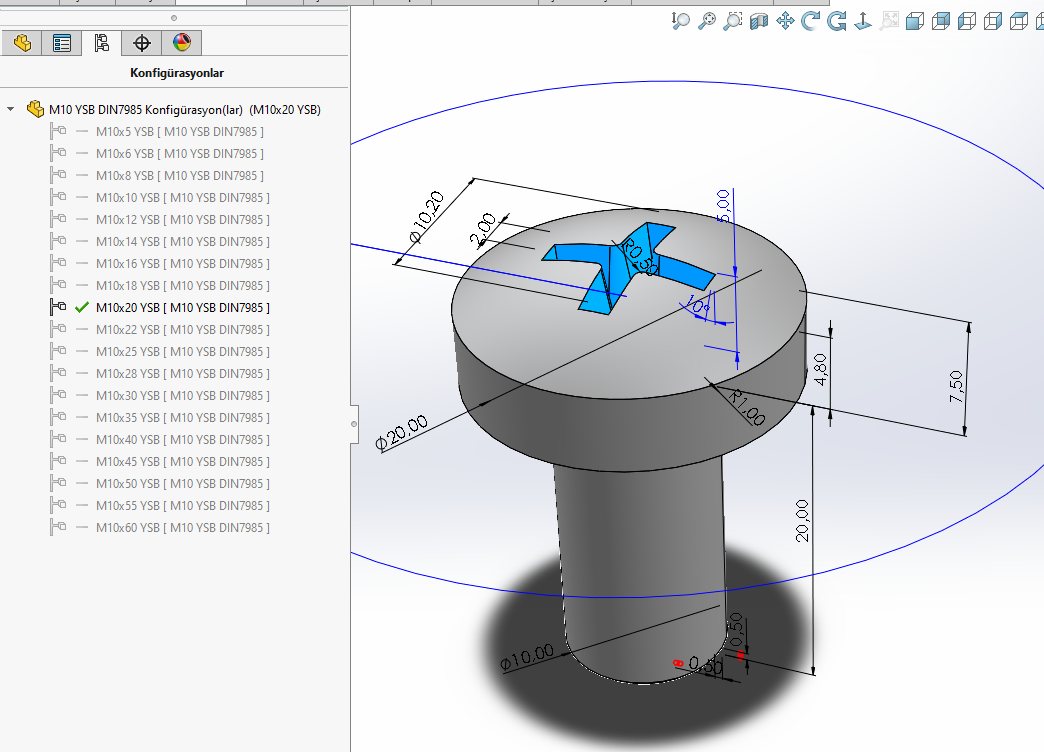Select the M10x5 YSB configuration
The image size is (1044, 752).
(125, 131)
